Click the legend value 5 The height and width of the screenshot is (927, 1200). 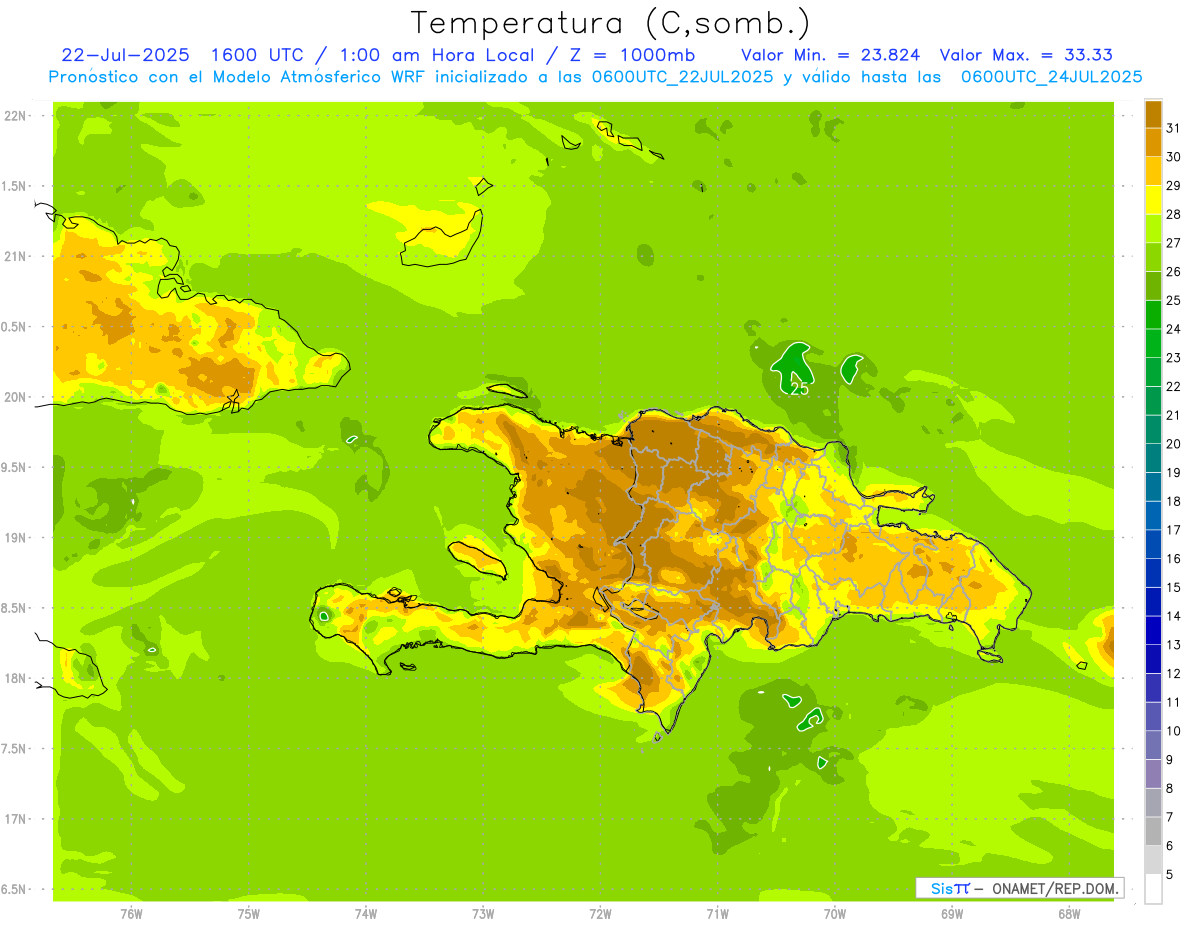point(1170,874)
